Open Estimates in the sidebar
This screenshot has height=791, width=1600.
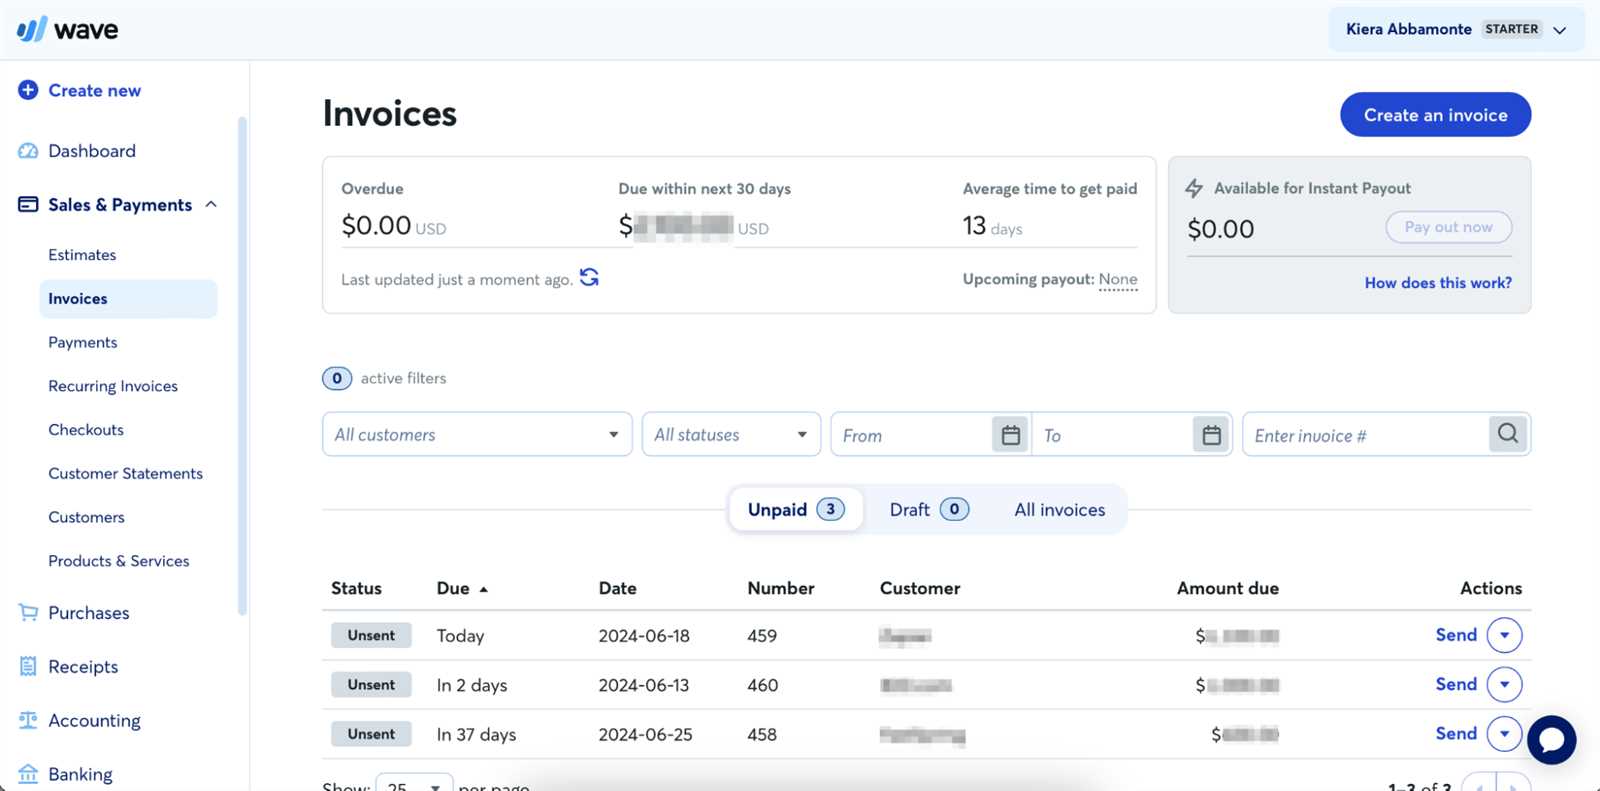coord(82,255)
